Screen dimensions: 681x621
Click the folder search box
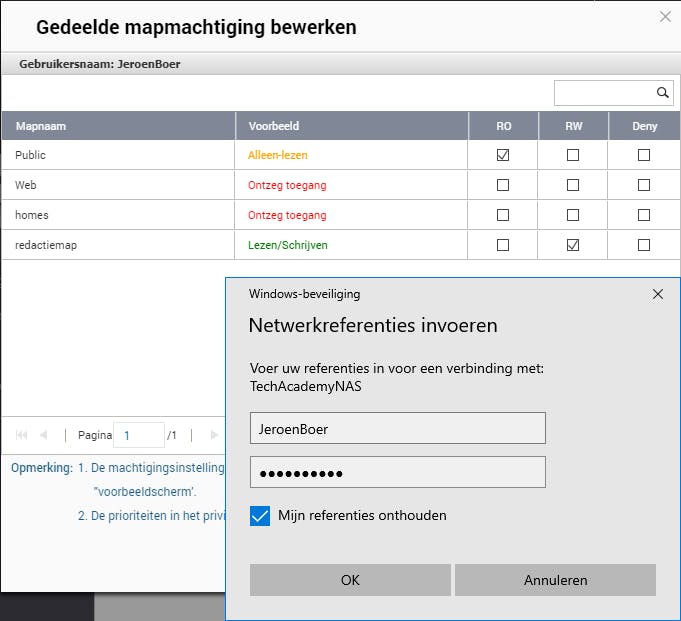click(604, 93)
